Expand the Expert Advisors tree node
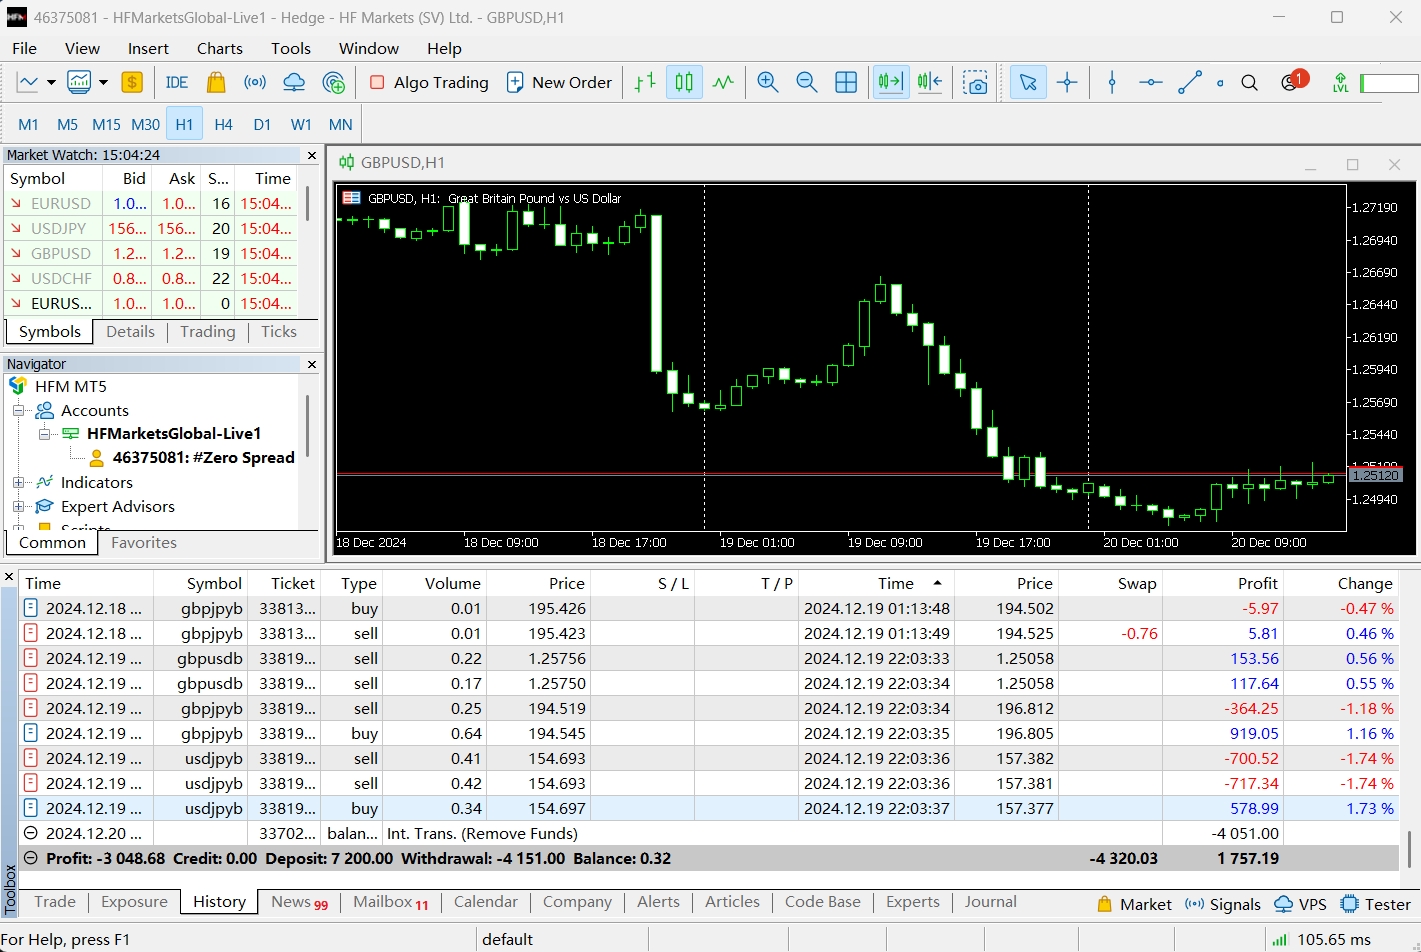 [18, 507]
